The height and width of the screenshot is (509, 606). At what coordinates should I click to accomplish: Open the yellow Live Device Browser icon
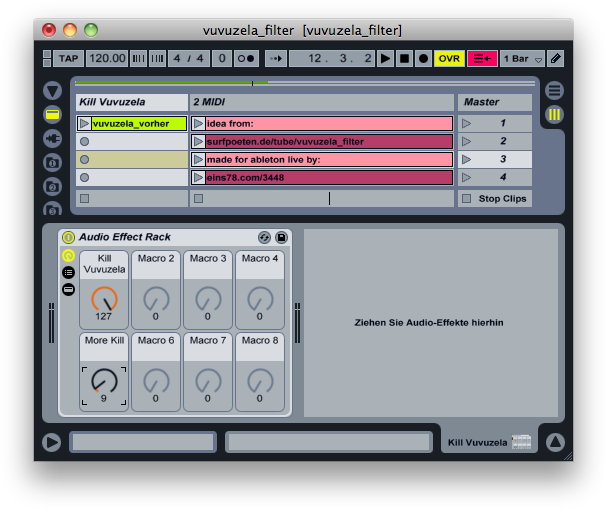[53, 115]
